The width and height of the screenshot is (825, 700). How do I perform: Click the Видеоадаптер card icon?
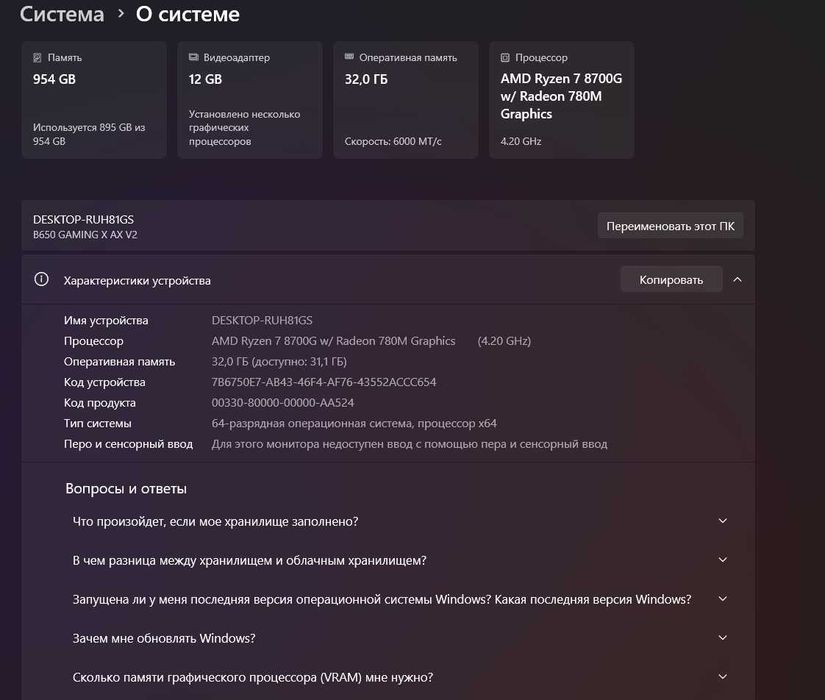(x=194, y=58)
